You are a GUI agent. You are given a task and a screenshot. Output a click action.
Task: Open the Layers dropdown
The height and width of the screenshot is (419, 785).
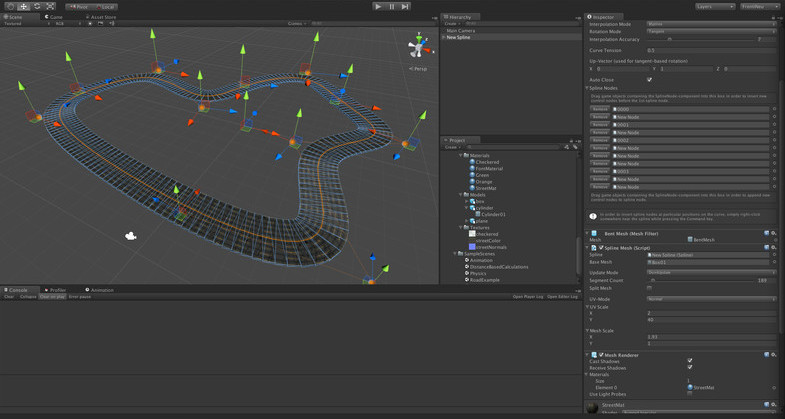click(x=715, y=6)
